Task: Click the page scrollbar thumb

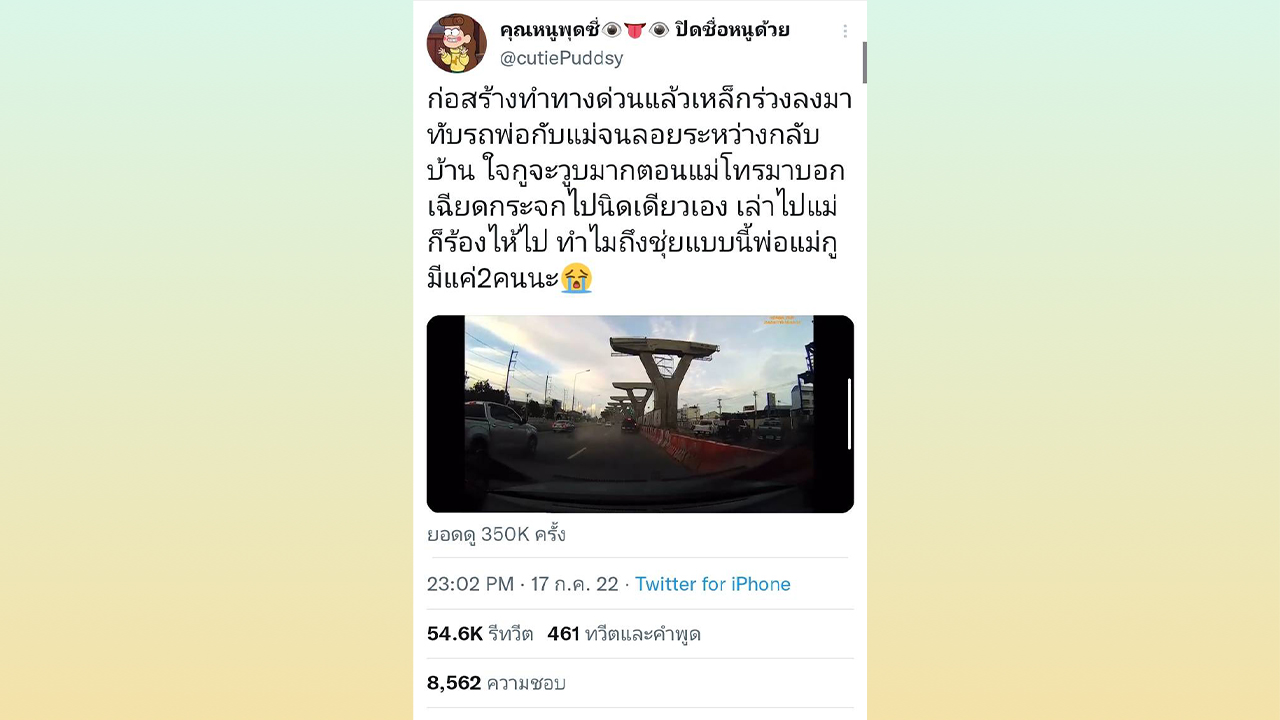Action: (x=864, y=62)
